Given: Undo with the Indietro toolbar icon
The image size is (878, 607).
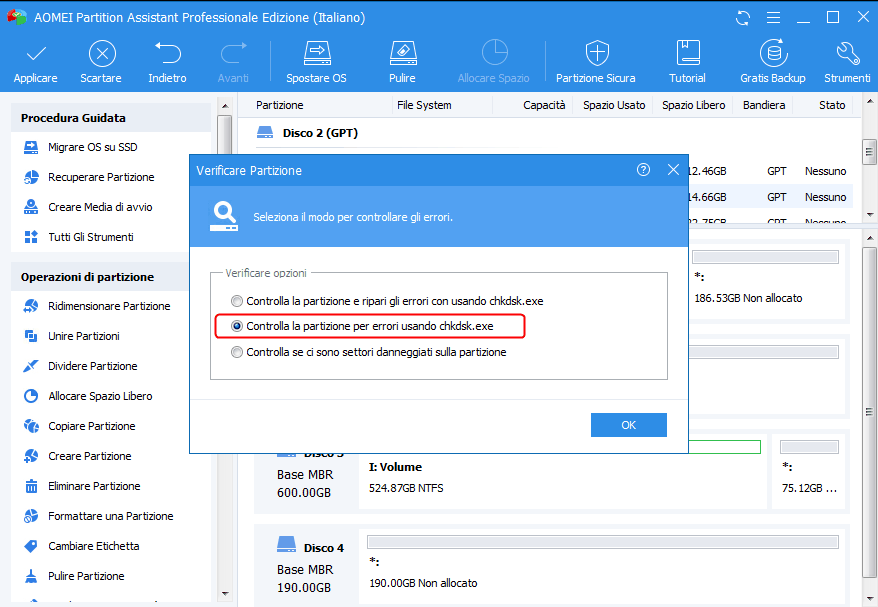Looking at the screenshot, I should tap(167, 53).
